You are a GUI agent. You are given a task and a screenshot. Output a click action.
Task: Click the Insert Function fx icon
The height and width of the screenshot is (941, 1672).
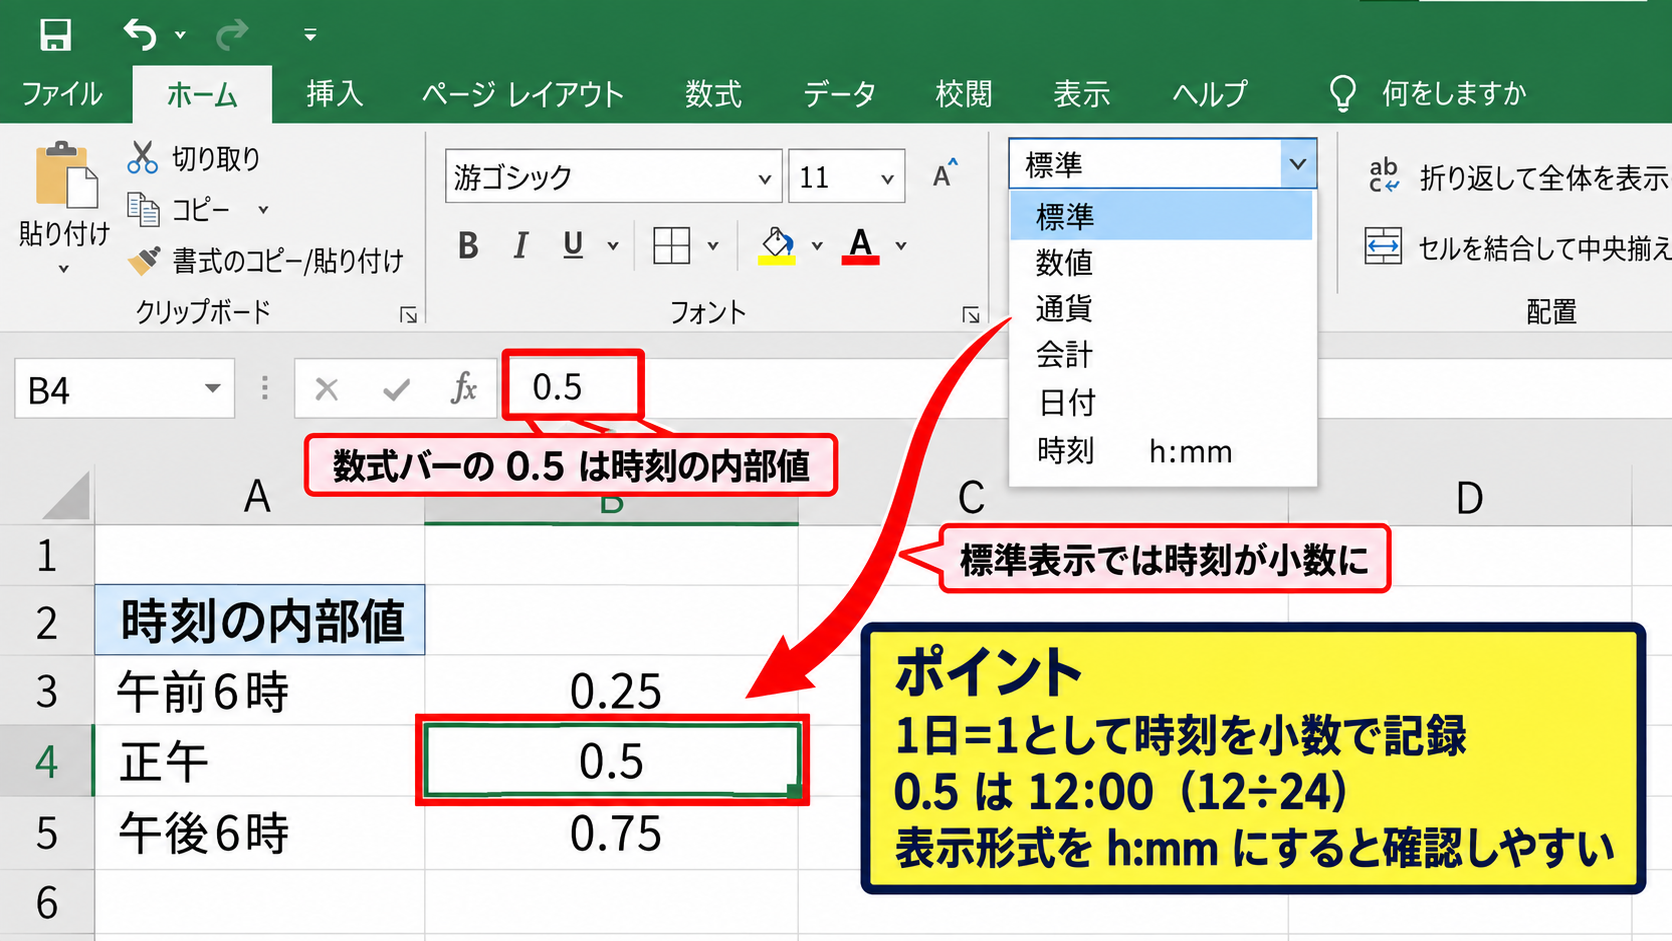[463, 388]
